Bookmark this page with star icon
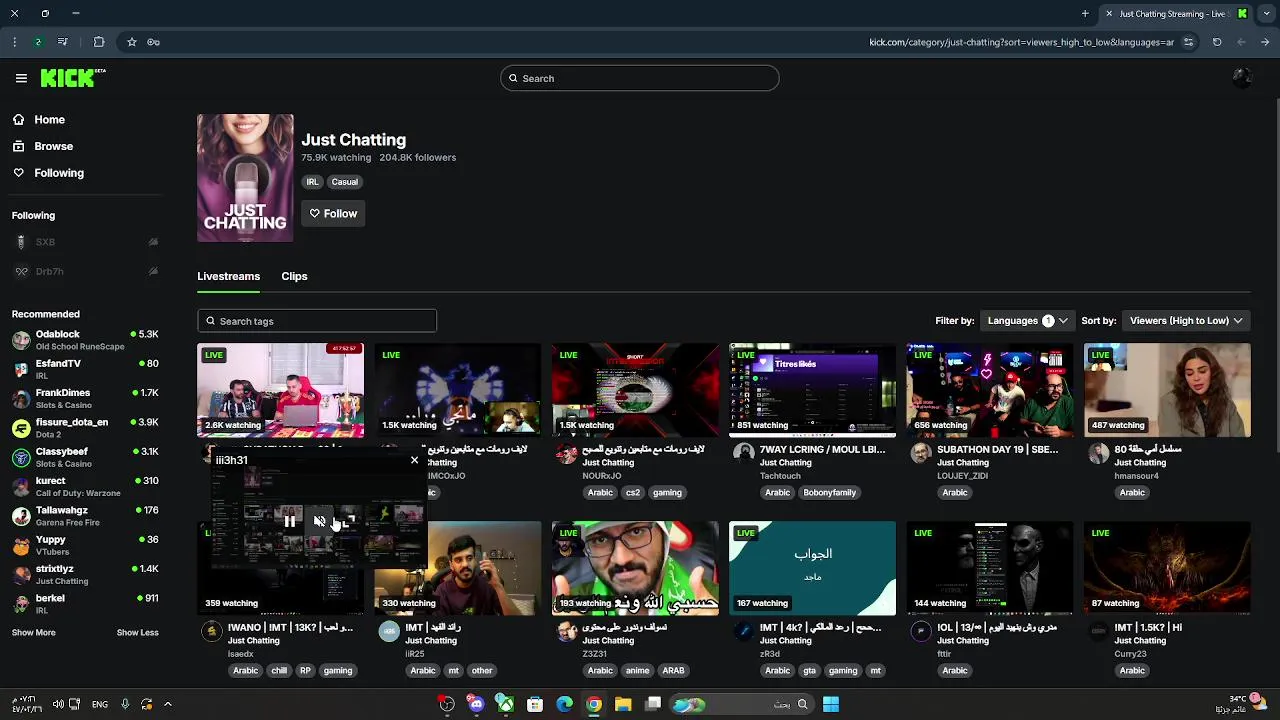Viewport: 1280px width, 720px height. click(x=131, y=42)
